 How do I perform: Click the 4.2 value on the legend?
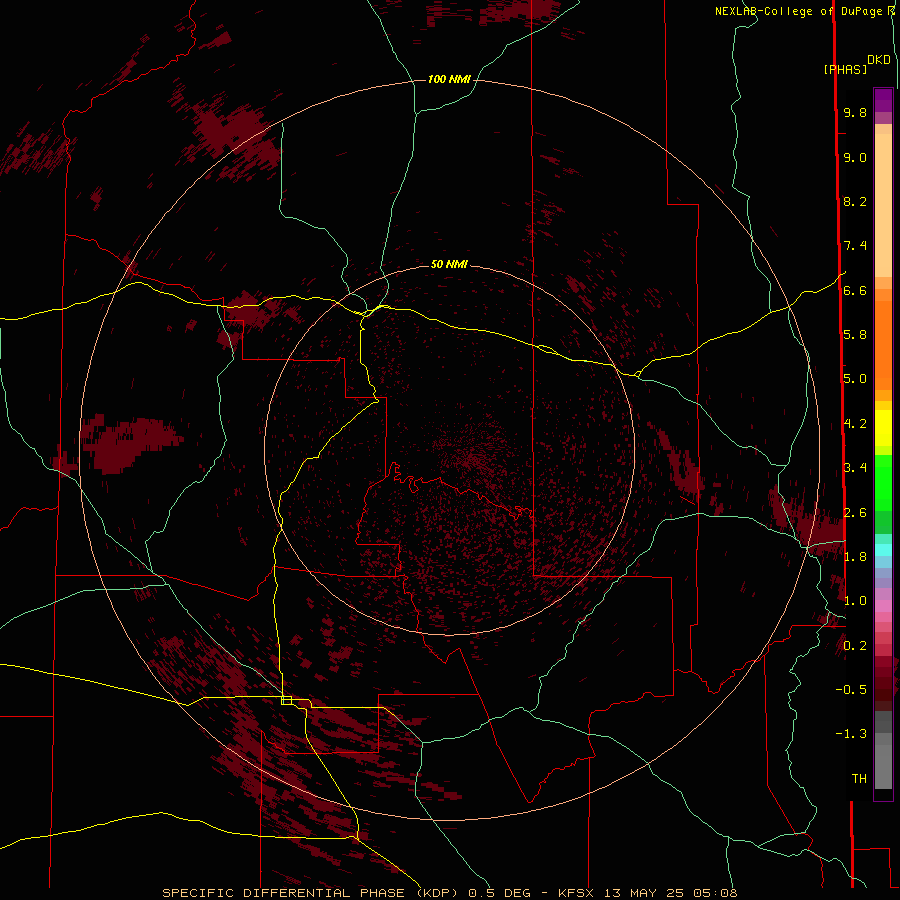point(855,424)
